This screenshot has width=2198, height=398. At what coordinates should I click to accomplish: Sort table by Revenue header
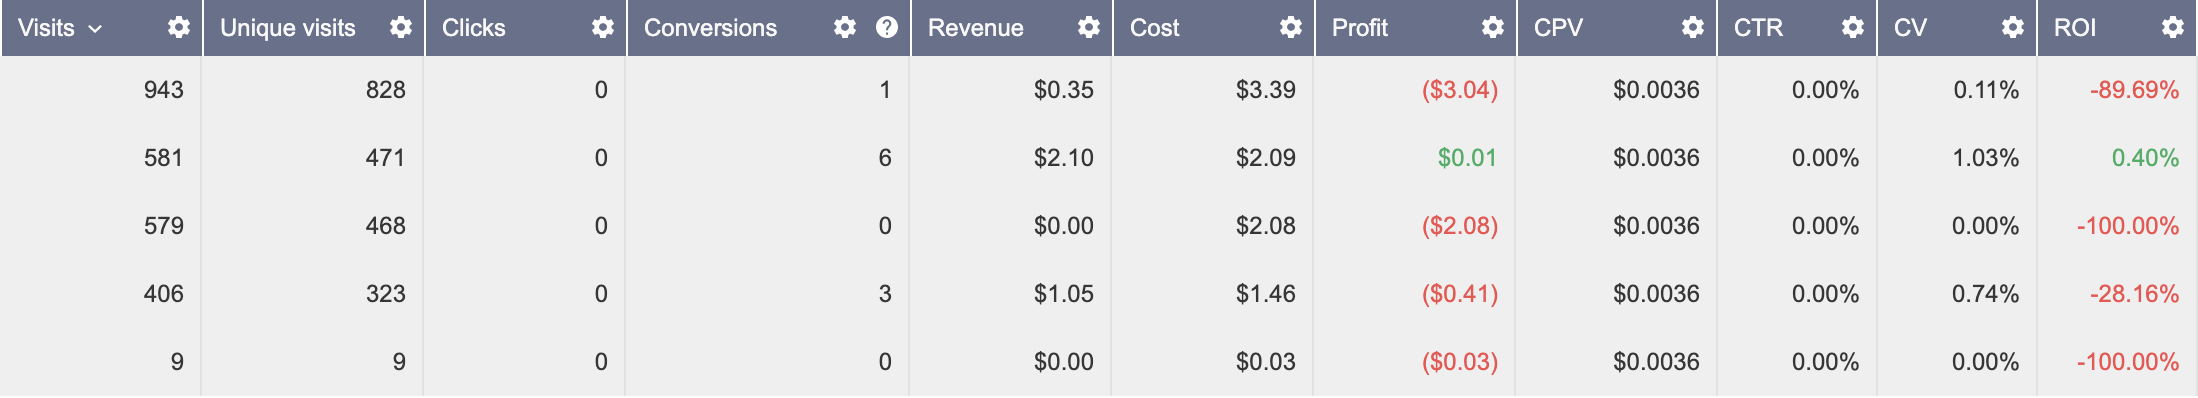(976, 28)
